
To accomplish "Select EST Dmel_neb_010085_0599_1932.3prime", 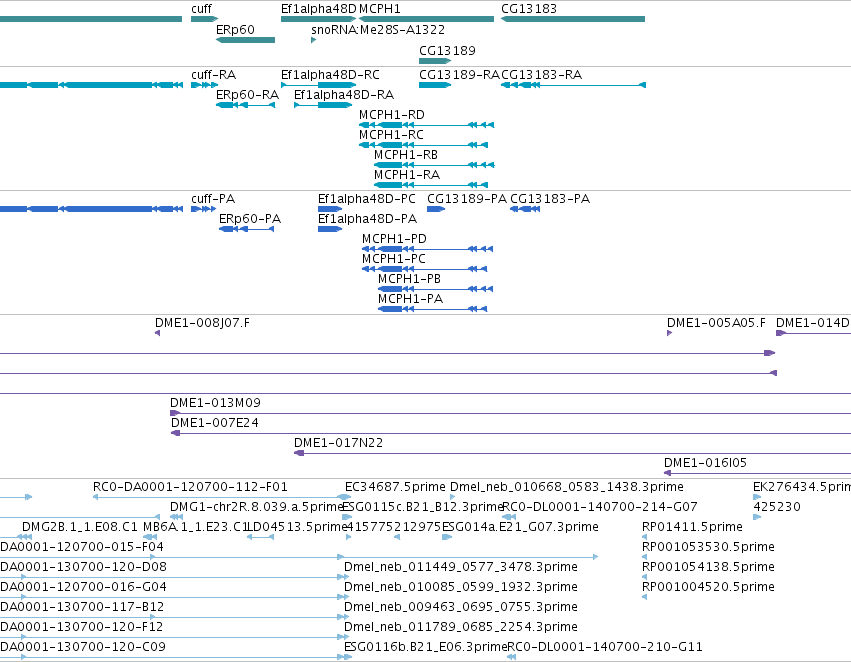I will (461, 587).
